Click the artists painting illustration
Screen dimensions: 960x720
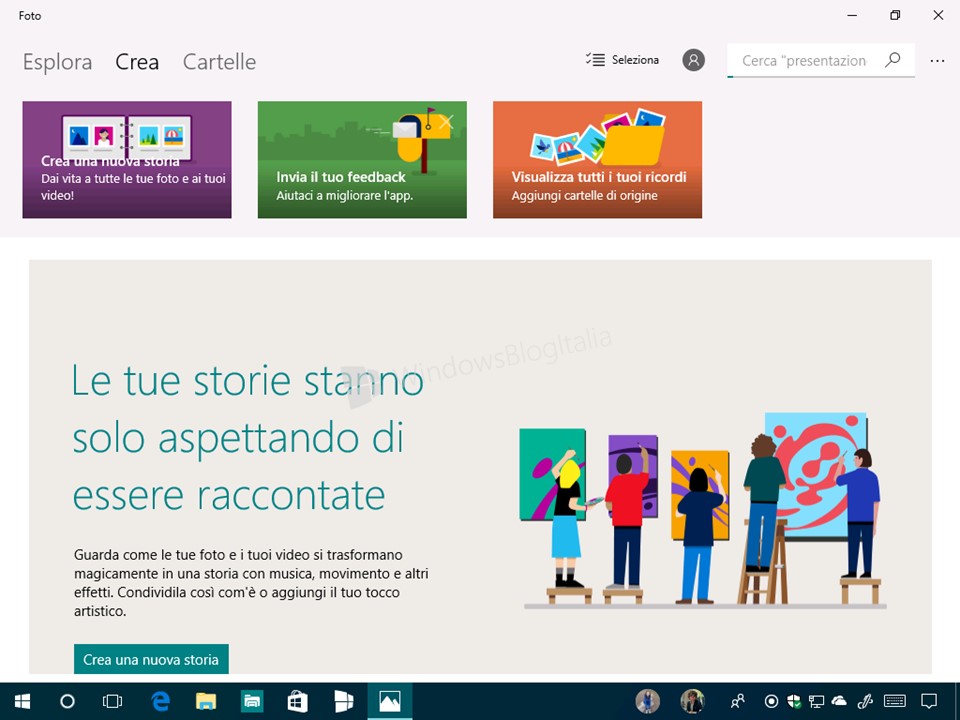pos(704,511)
